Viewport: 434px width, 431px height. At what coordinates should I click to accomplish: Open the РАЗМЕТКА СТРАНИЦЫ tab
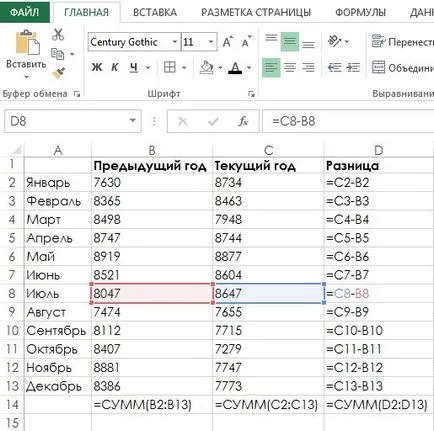coord(256,12)
